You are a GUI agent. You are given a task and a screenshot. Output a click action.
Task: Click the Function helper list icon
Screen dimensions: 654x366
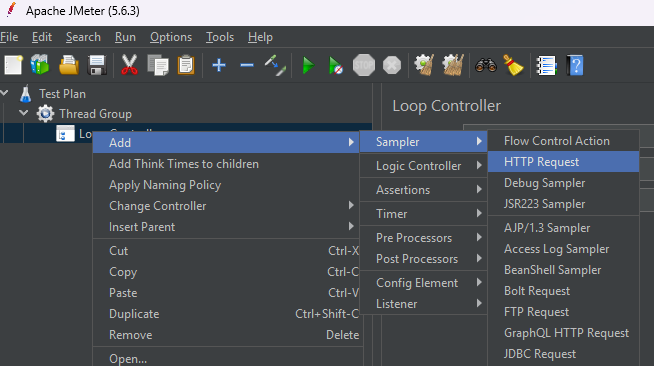pos(546,65)
